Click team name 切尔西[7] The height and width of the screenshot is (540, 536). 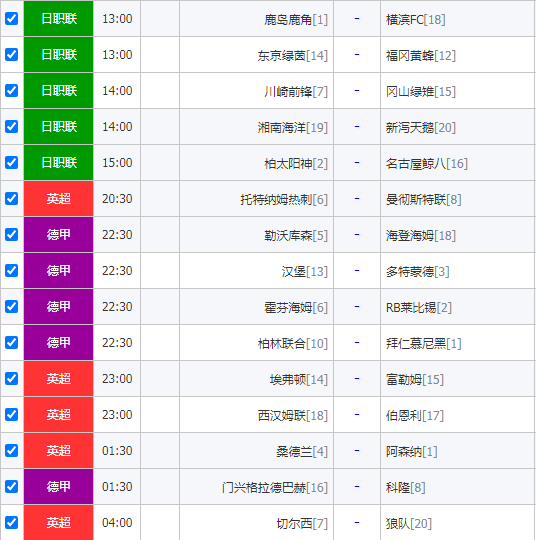click(x=302, y=523)
